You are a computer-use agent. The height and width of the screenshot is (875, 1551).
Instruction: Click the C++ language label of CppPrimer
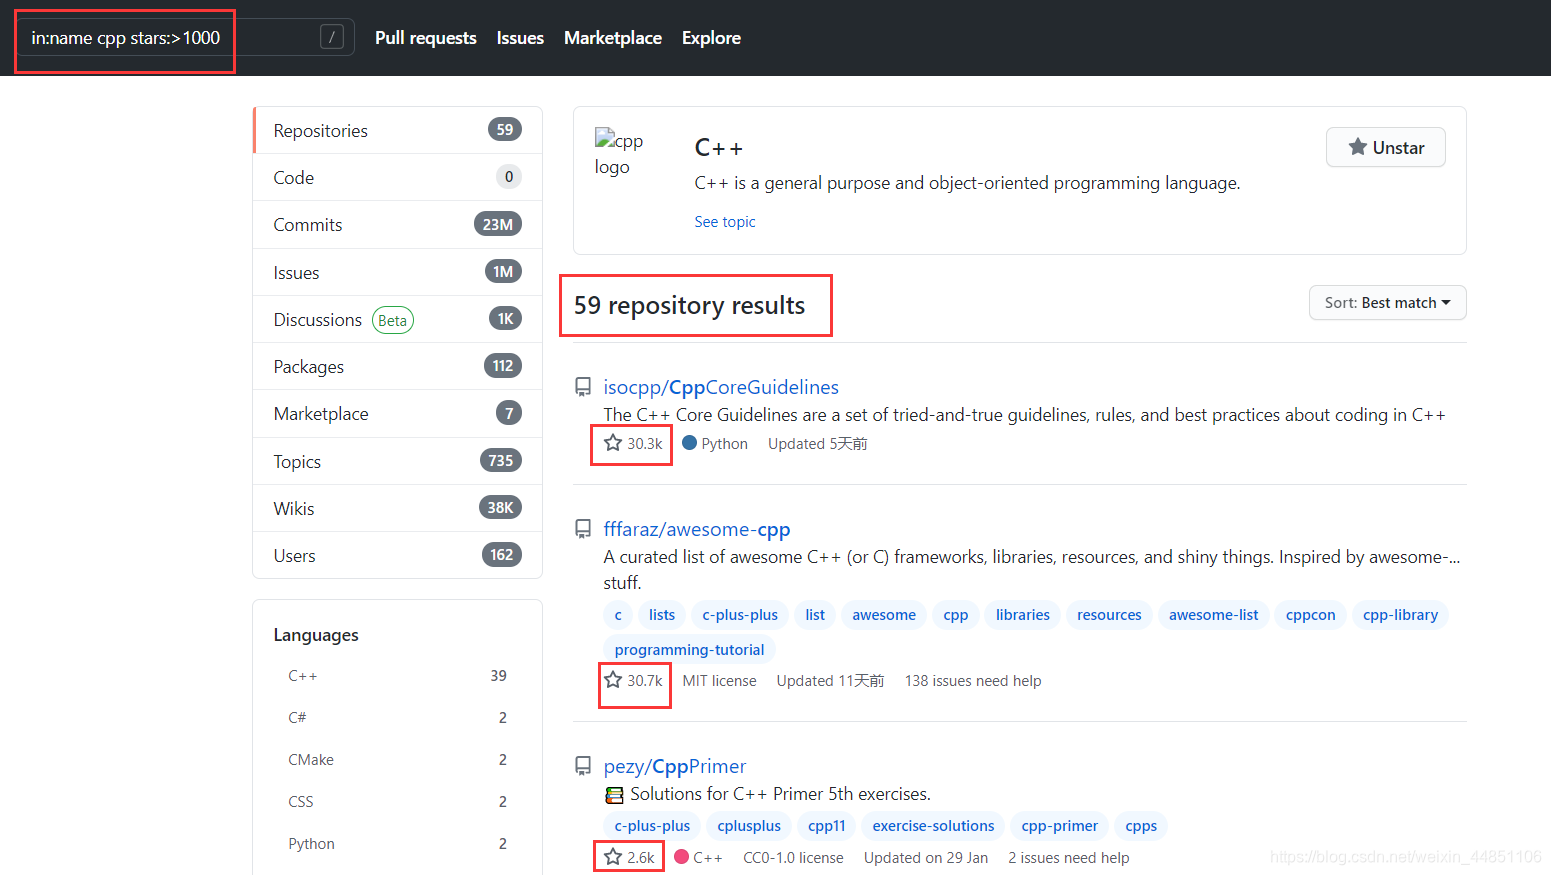pyautogui.click(x=698, y=857)
